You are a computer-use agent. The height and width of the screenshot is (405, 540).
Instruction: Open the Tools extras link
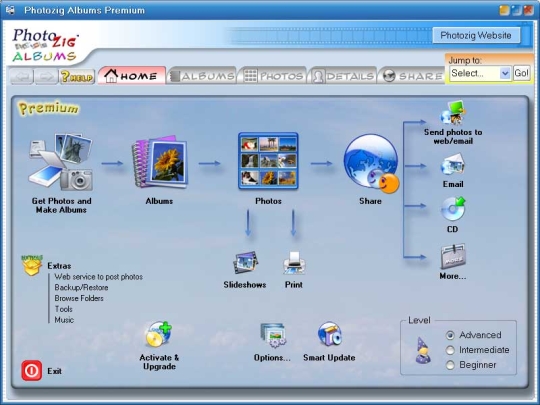(64, 309)
